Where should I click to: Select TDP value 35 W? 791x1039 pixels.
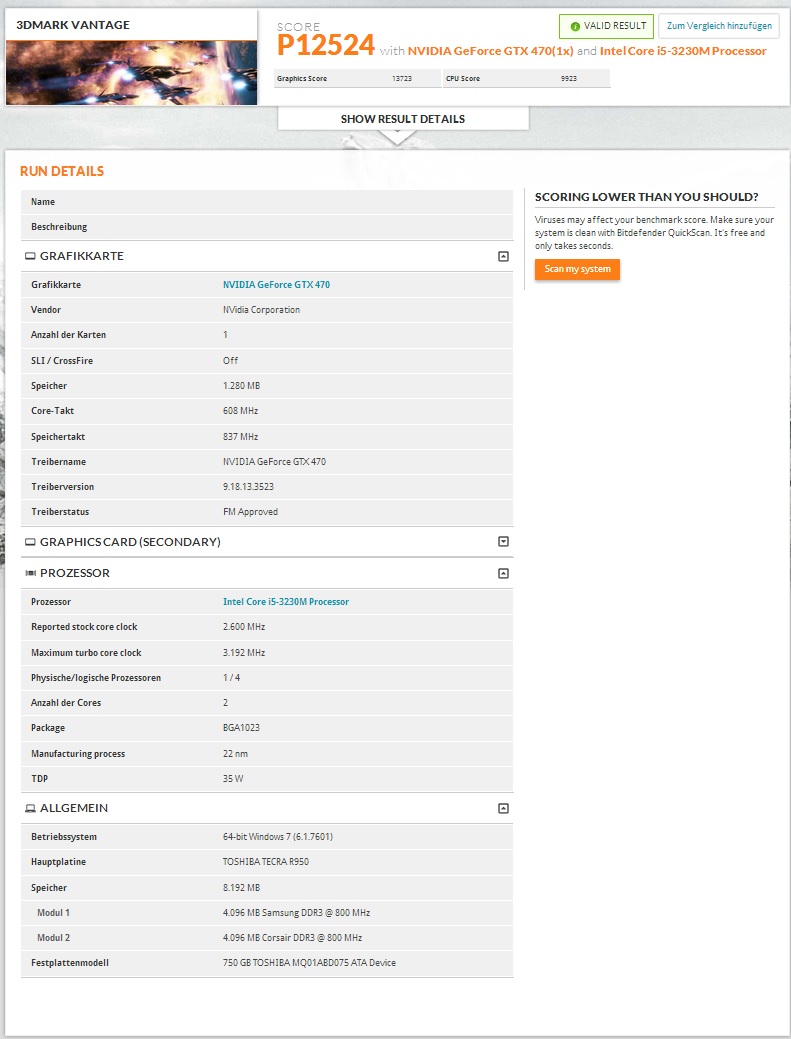click(x=233, y=779)
